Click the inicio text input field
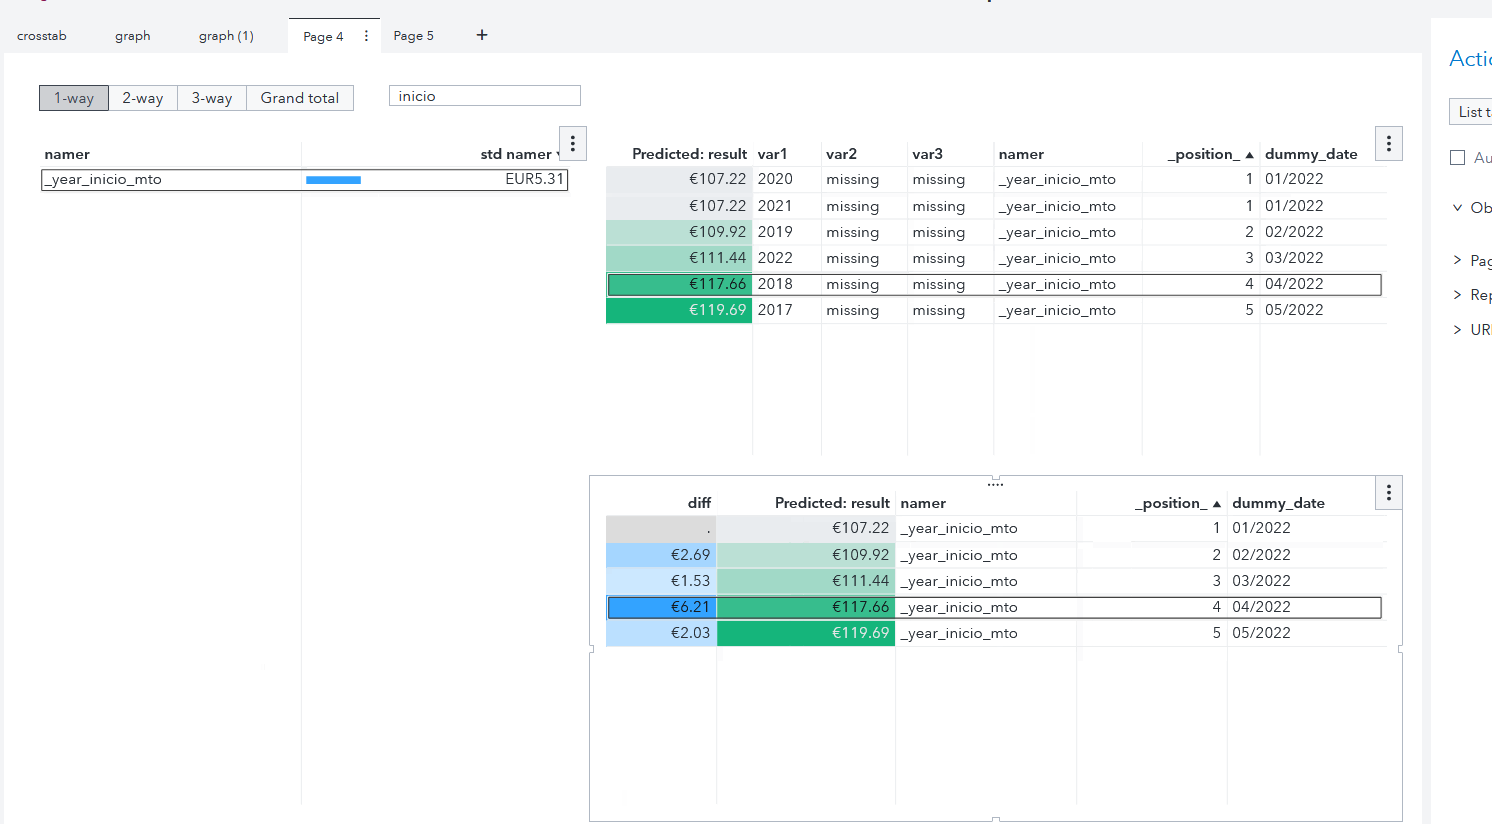Viewport: 1492px width, 824px height. click(x=484, y=95)
